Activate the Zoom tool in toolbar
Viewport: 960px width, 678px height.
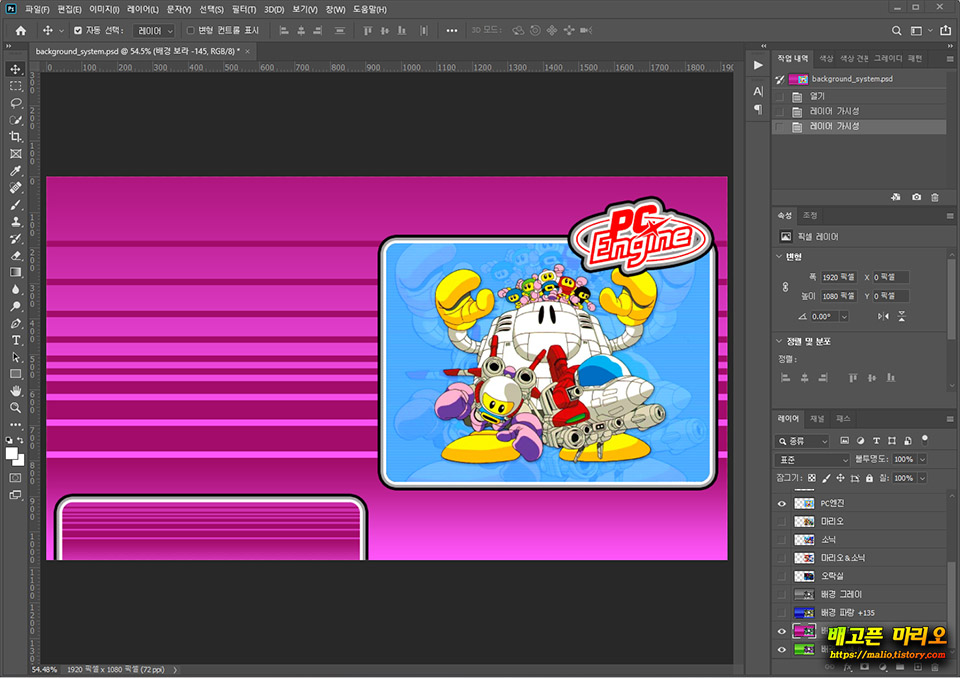[x=16, y=408]
